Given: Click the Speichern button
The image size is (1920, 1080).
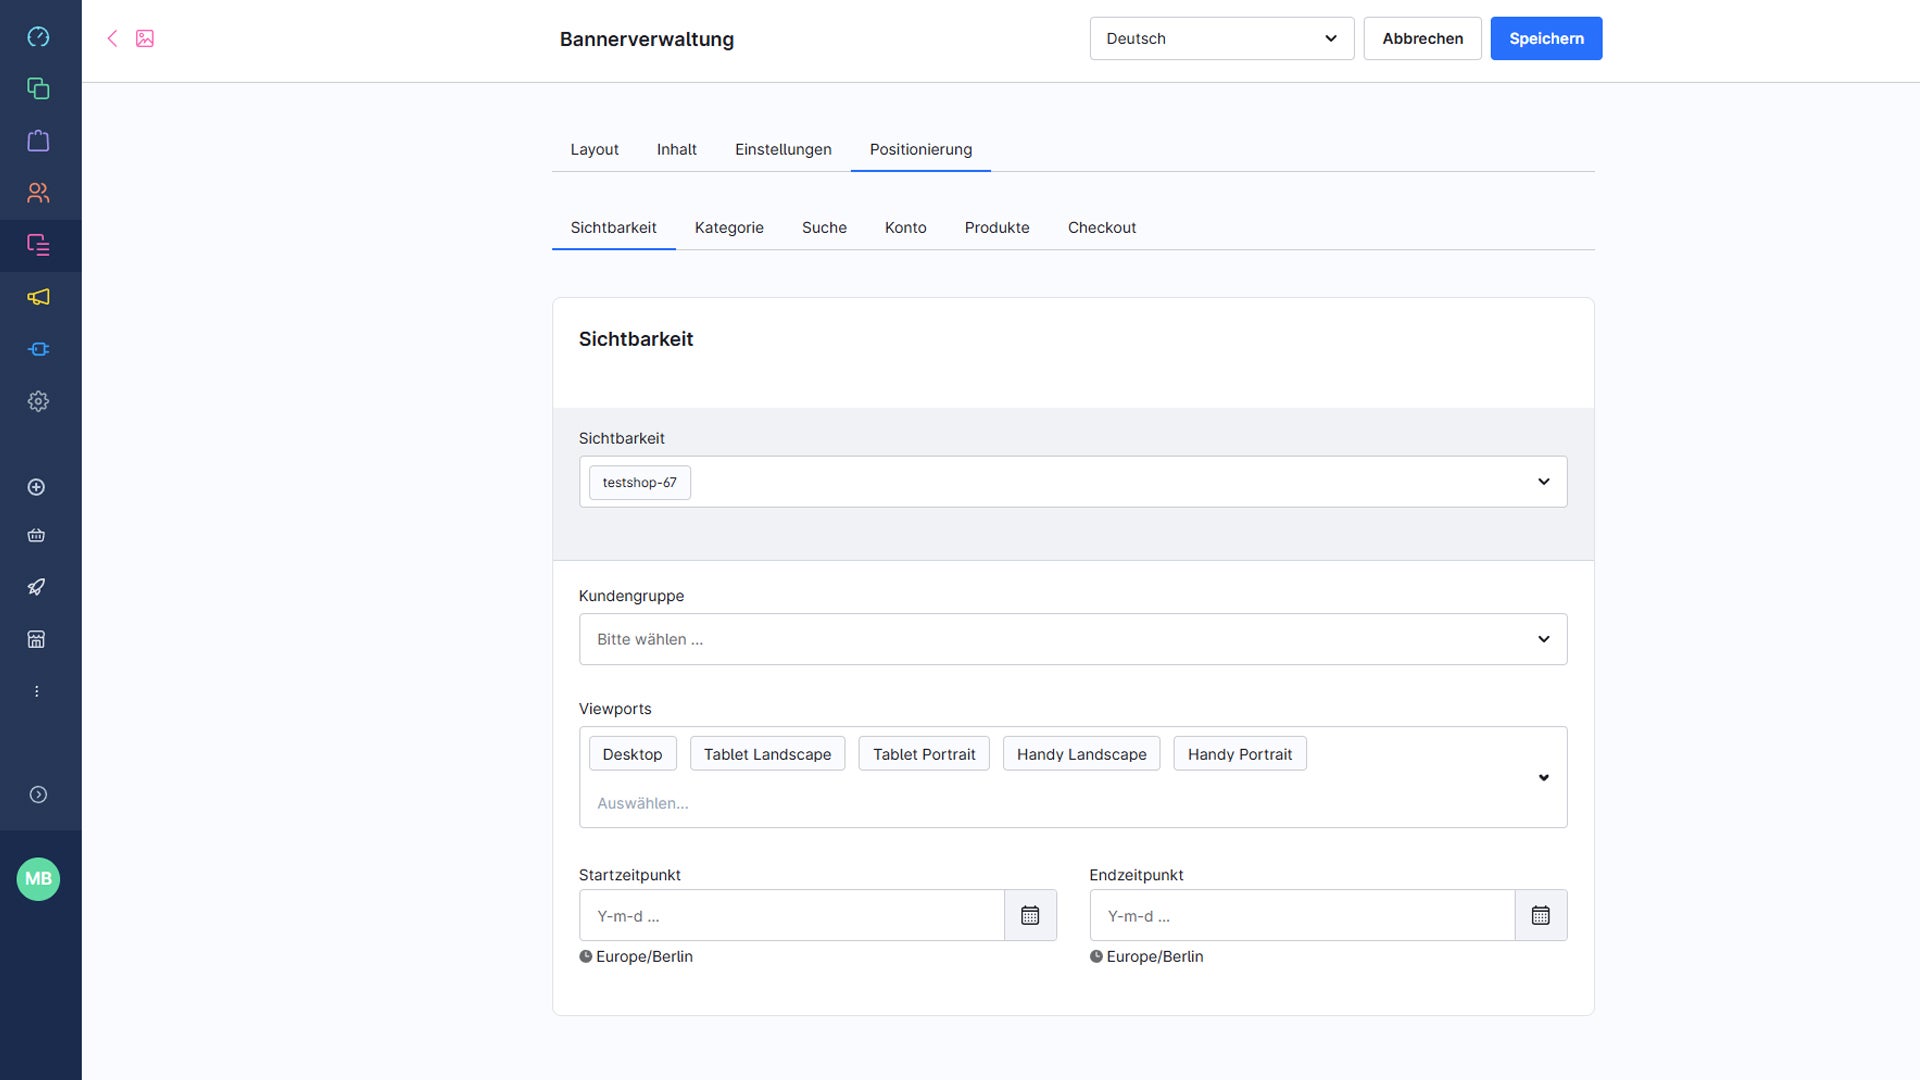Looking at the screenshot, I should (1545, 38).
